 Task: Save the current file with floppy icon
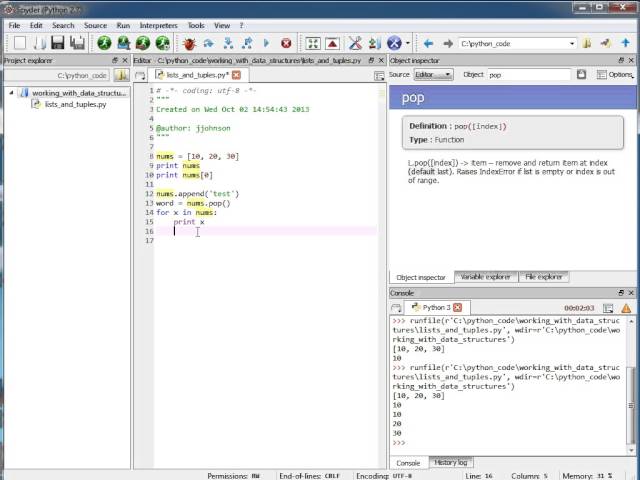(58, 43)
